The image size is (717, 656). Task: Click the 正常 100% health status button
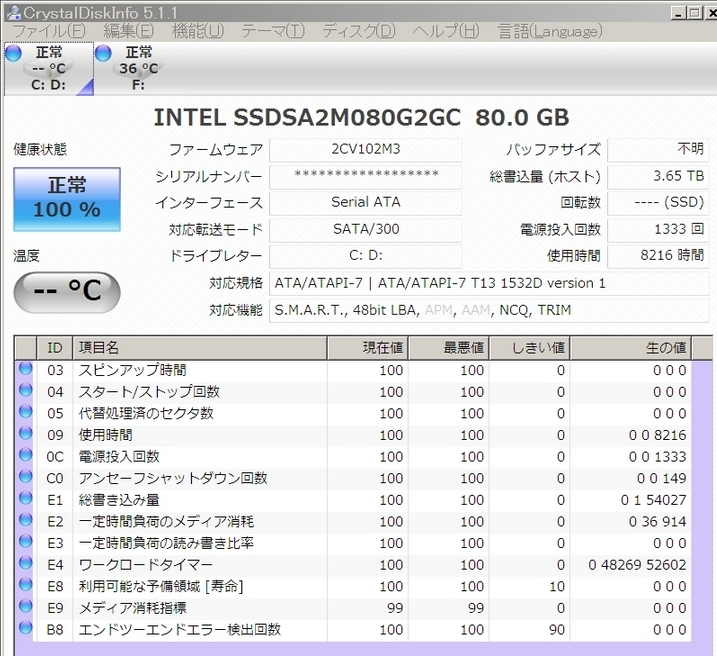pyautogui.click(x=67, y=199)
